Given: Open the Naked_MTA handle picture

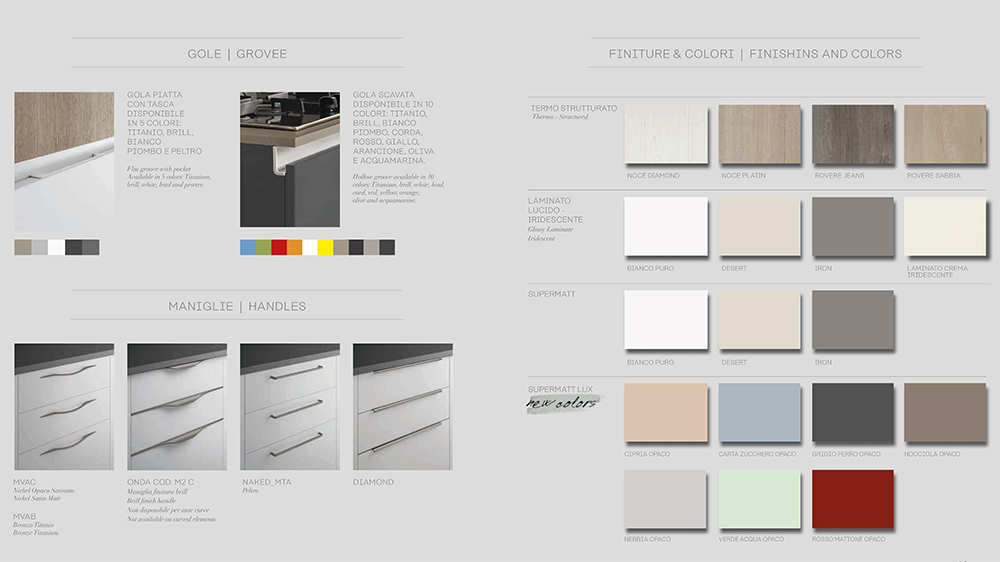Looking at the screenshot, I should click(290, 407).
